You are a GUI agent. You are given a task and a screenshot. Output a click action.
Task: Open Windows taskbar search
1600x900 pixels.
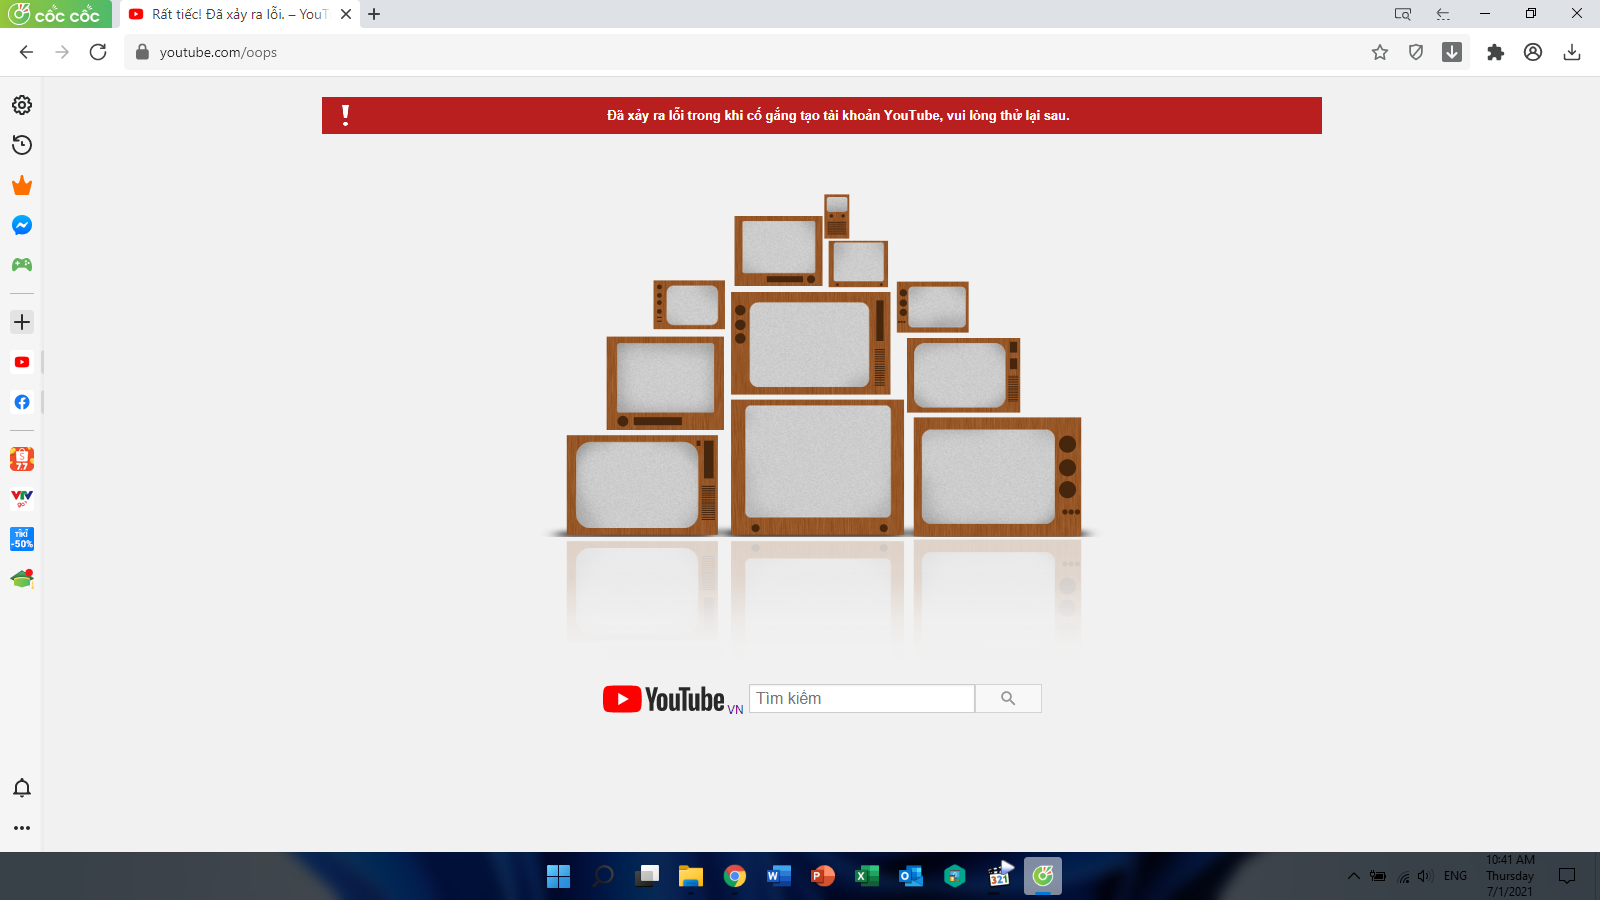[x=603, y=876]
